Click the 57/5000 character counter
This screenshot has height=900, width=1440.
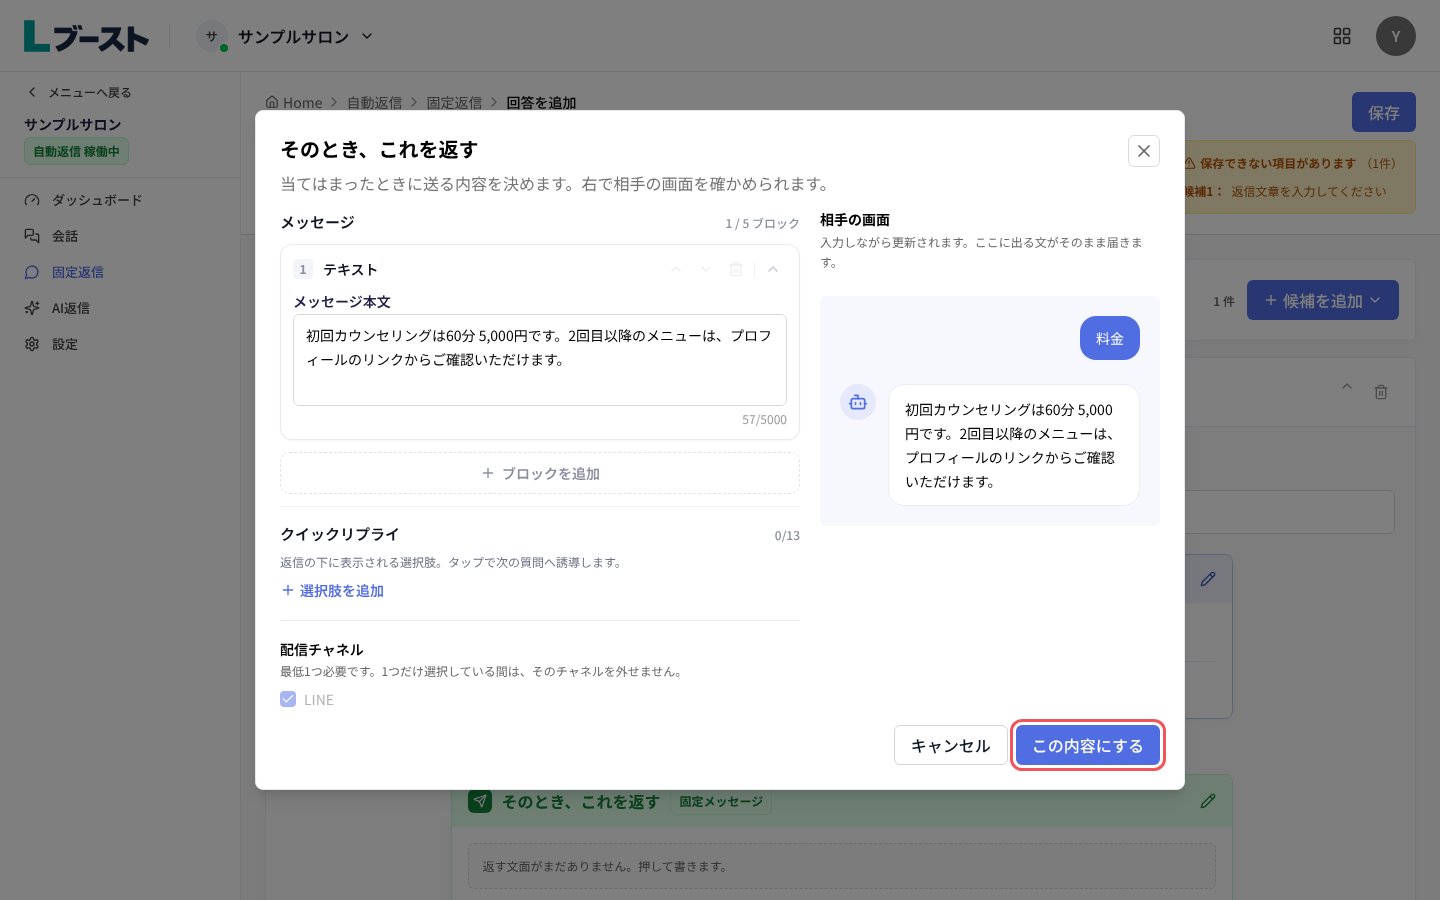pos(764,420)
